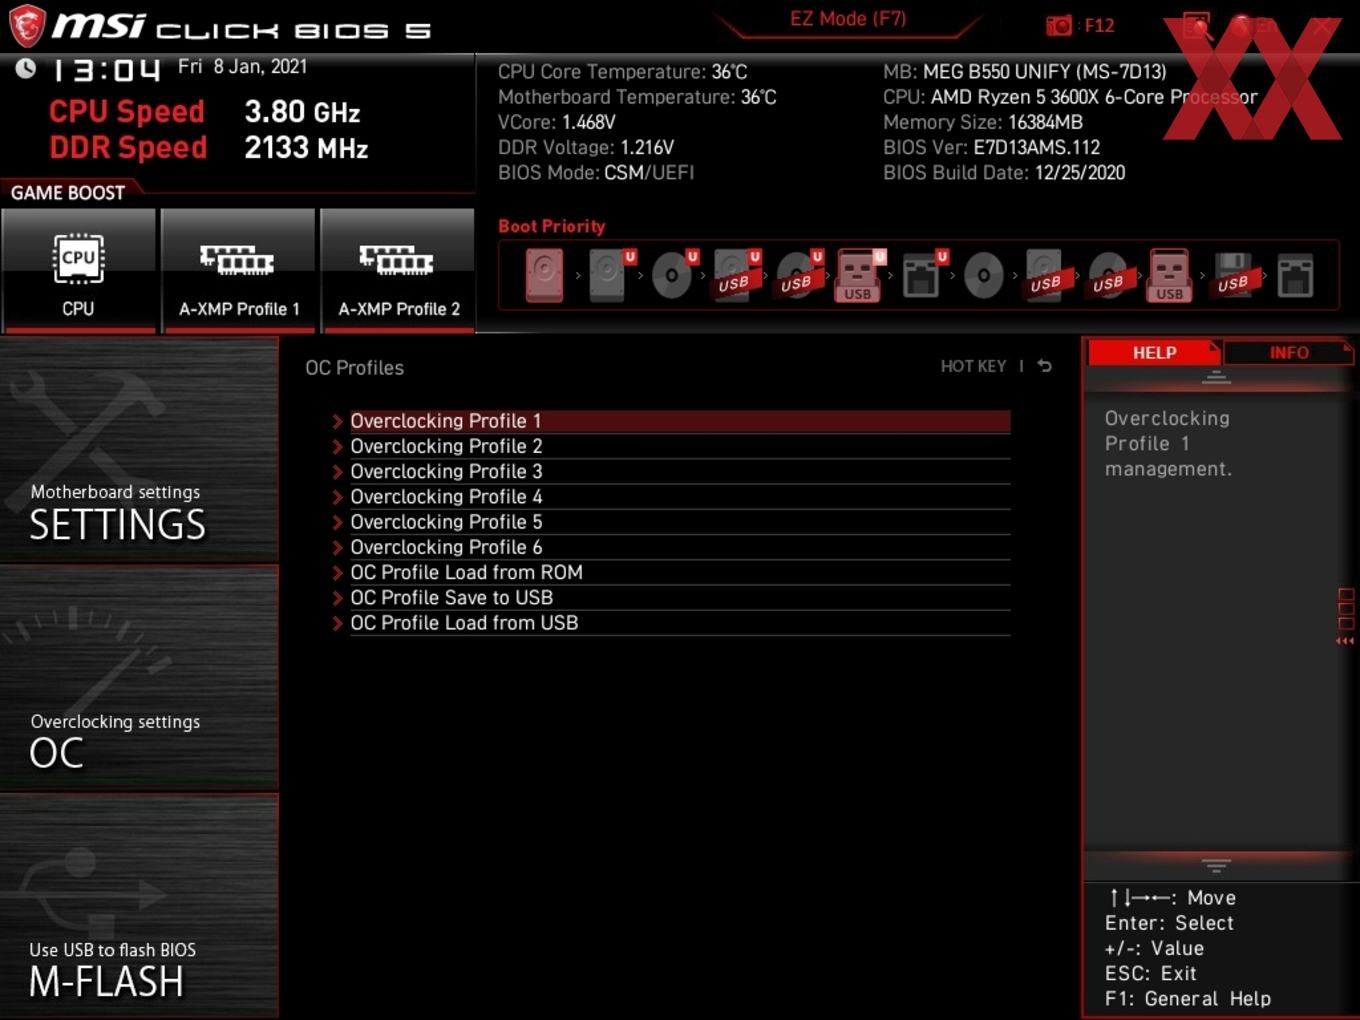Click the top scroll handle of help panel

(x=1216, y=377)
